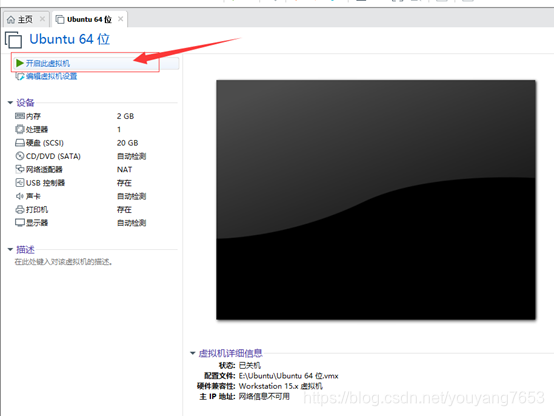The image size is (554, 416).
Task: Click the 显示器 display icon
Action: coord(20,223)
